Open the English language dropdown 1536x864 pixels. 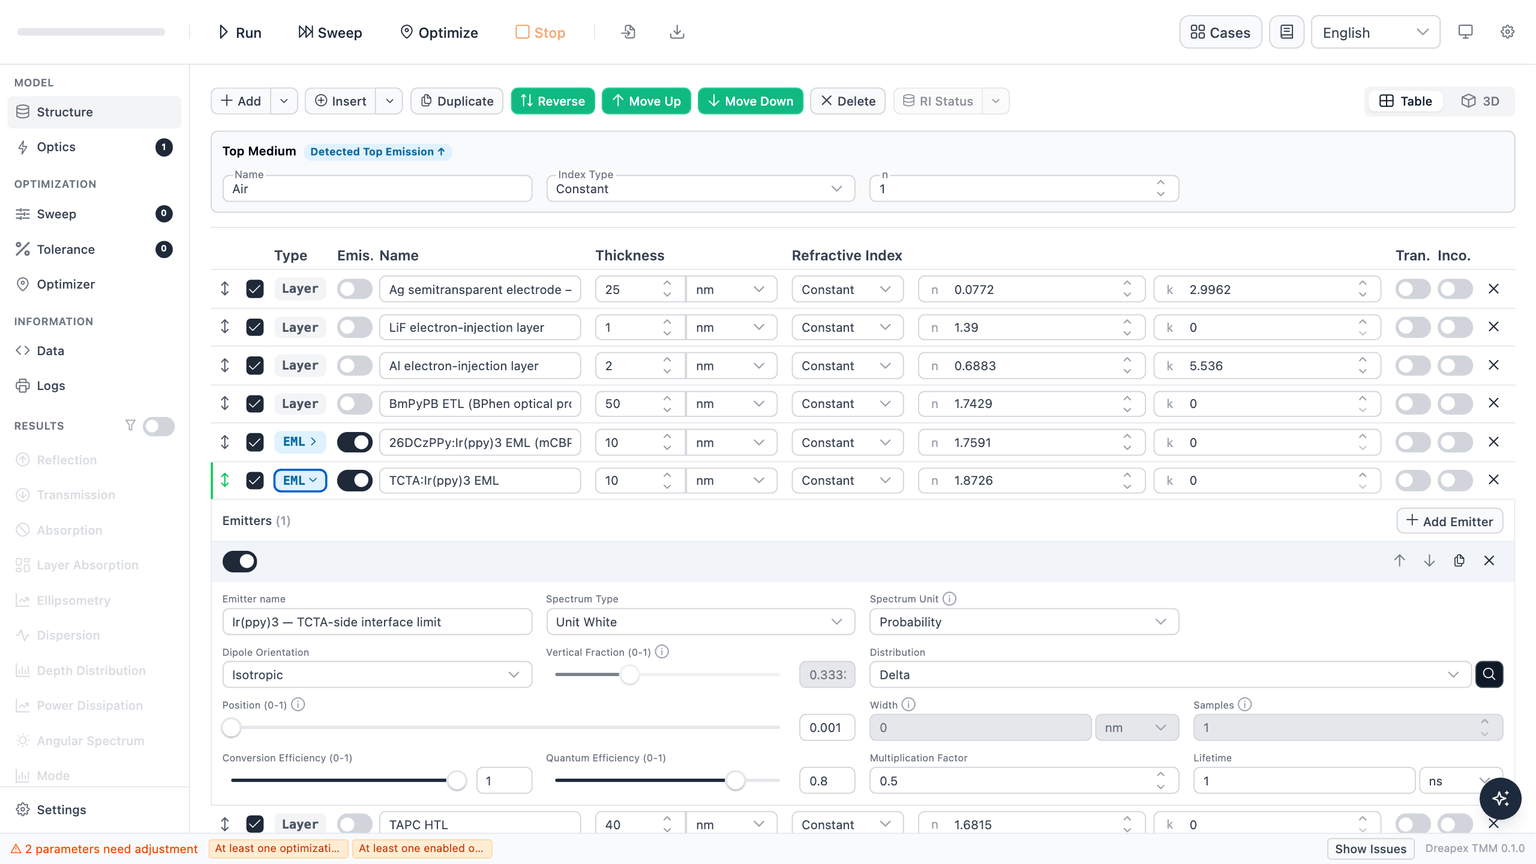[x=1375, y=32]
